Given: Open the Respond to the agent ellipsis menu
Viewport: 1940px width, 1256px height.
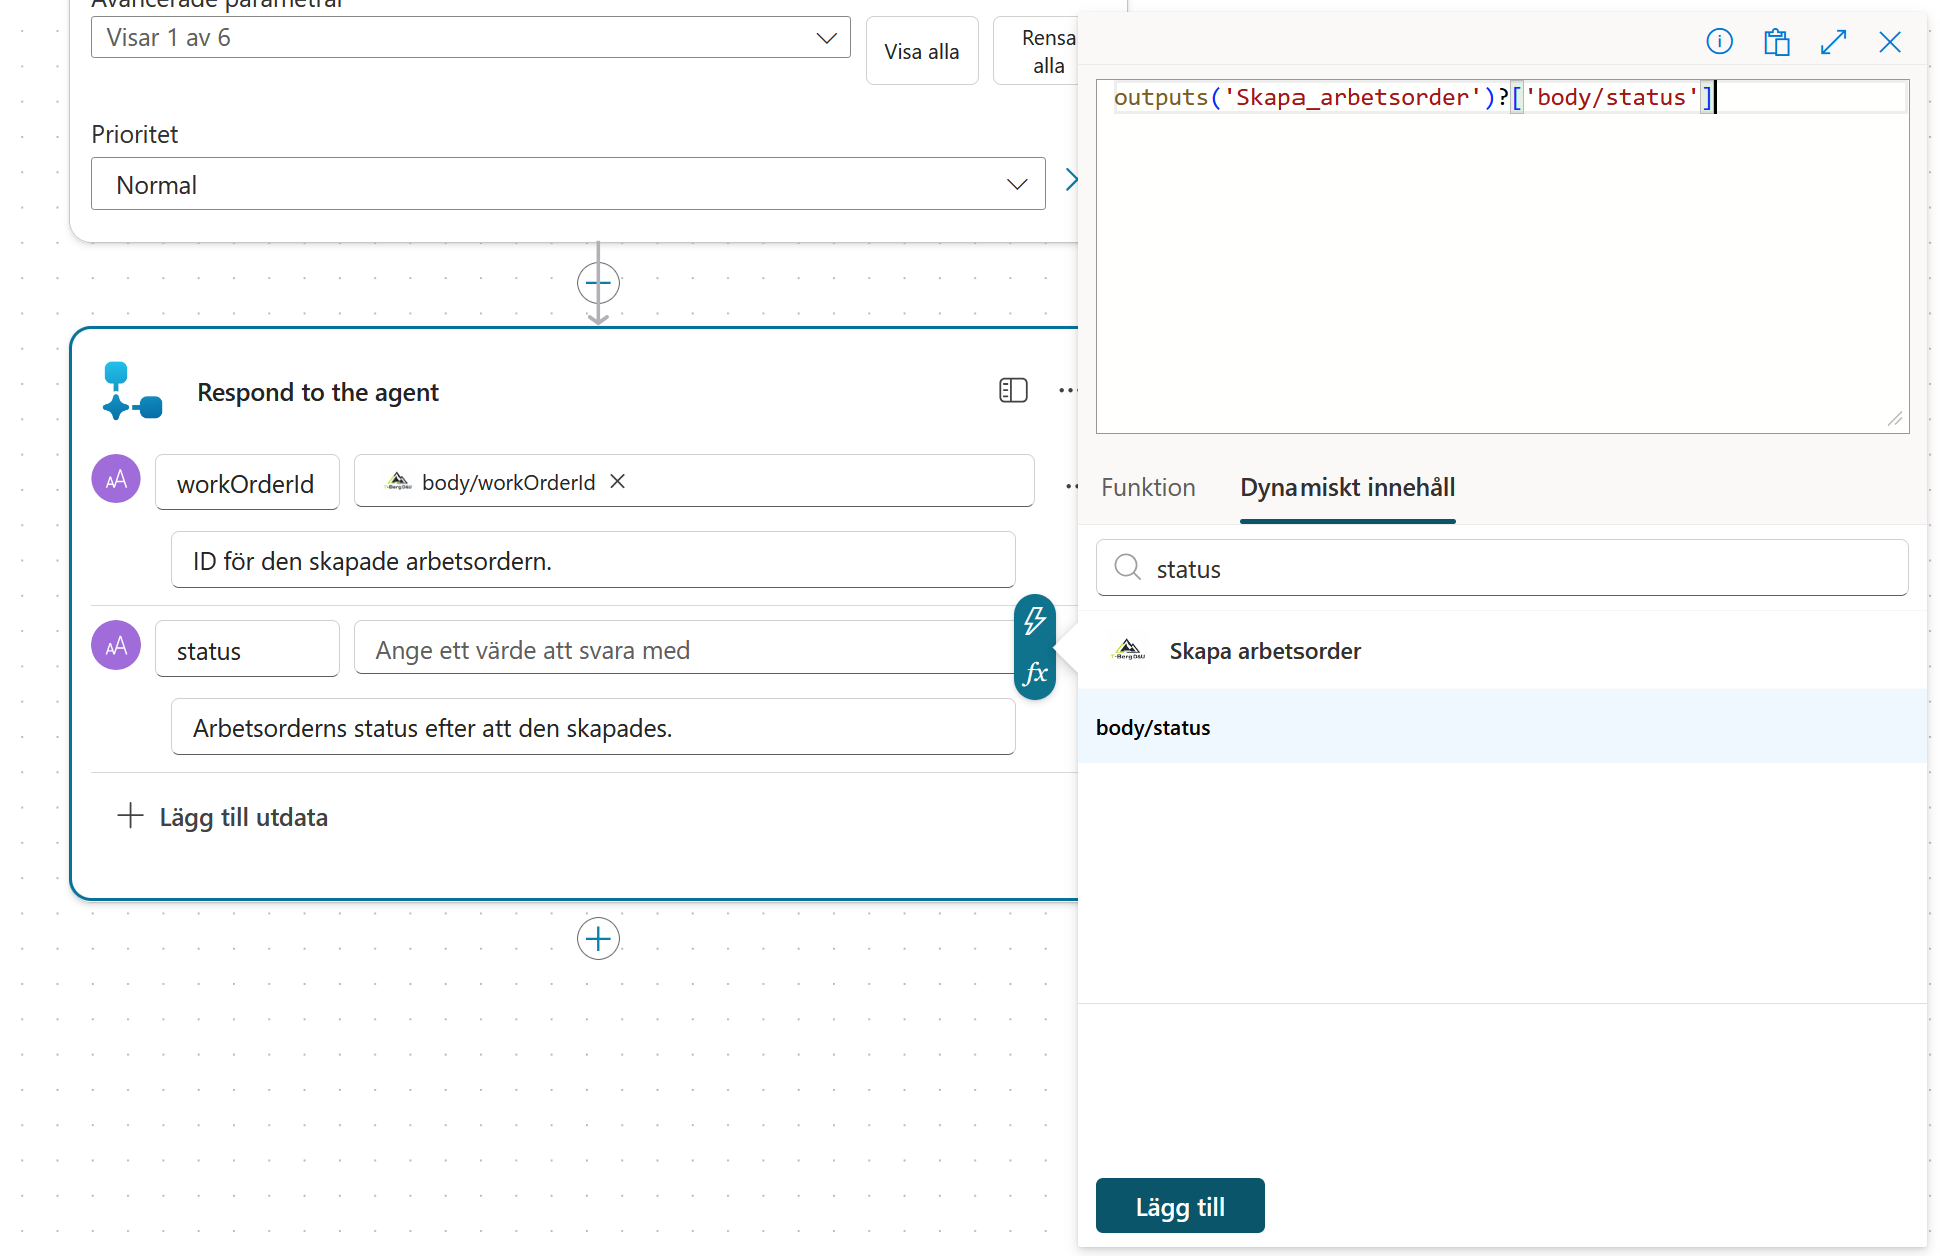Looking at the screenshot, I should [1067, 391].
